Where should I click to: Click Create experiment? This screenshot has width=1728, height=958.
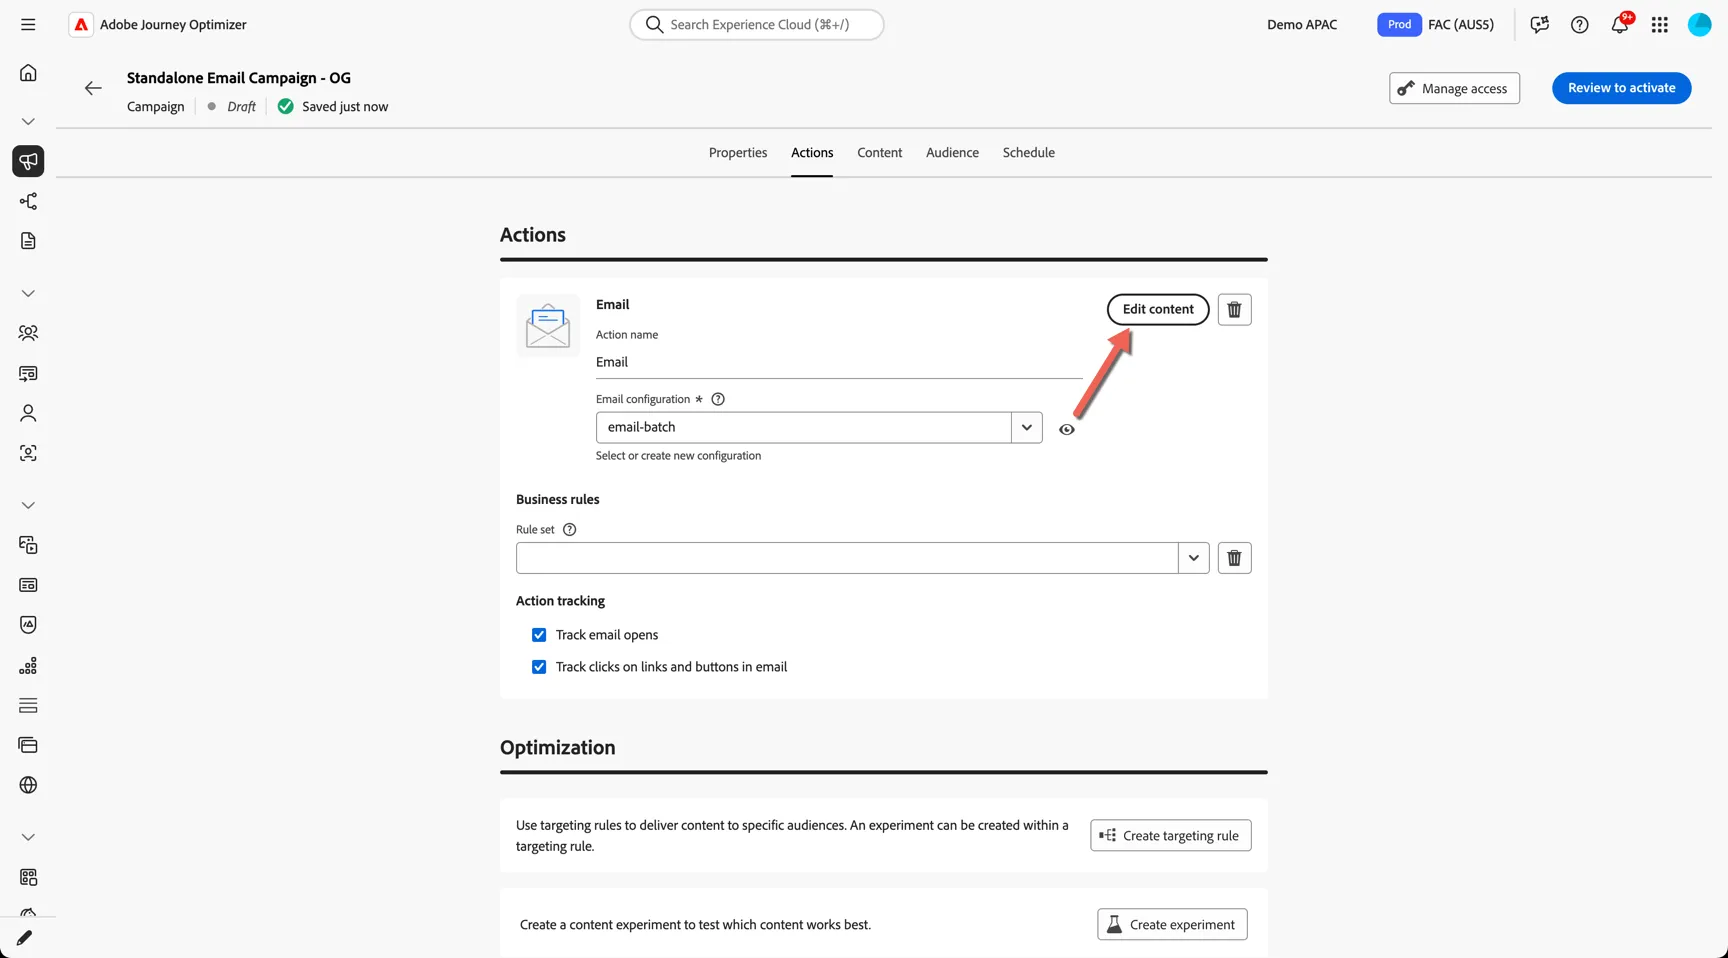pos(1172,924)
